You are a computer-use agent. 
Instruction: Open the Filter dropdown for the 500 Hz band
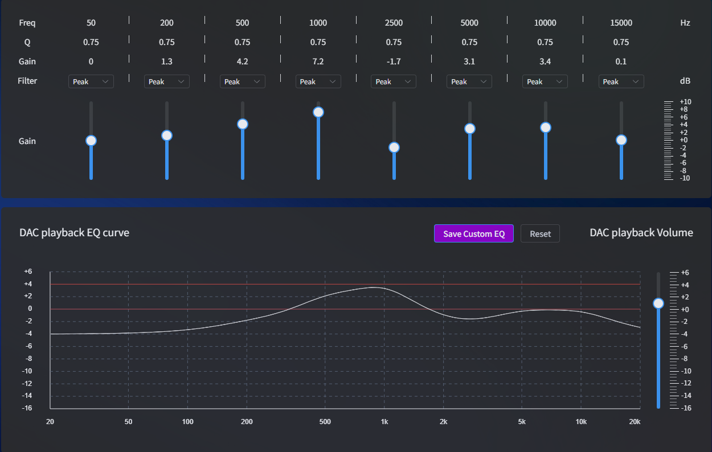point(242,82)
